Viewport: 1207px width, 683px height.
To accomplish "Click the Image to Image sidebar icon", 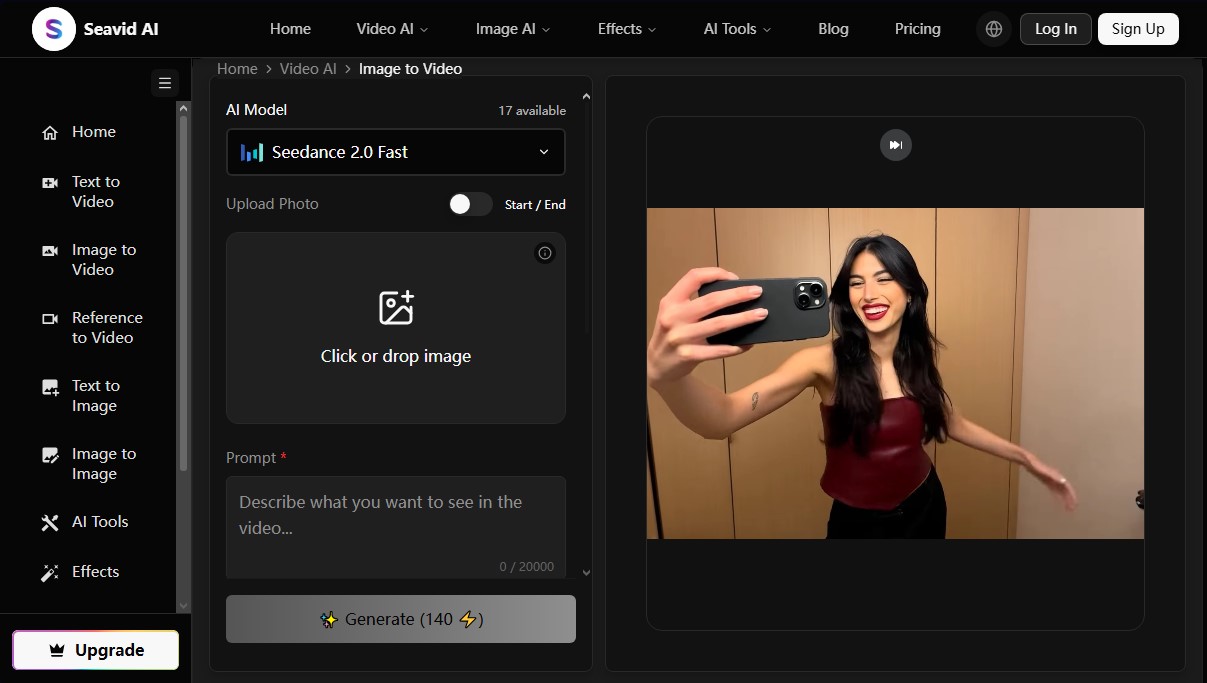I will (x=50, y=455).
